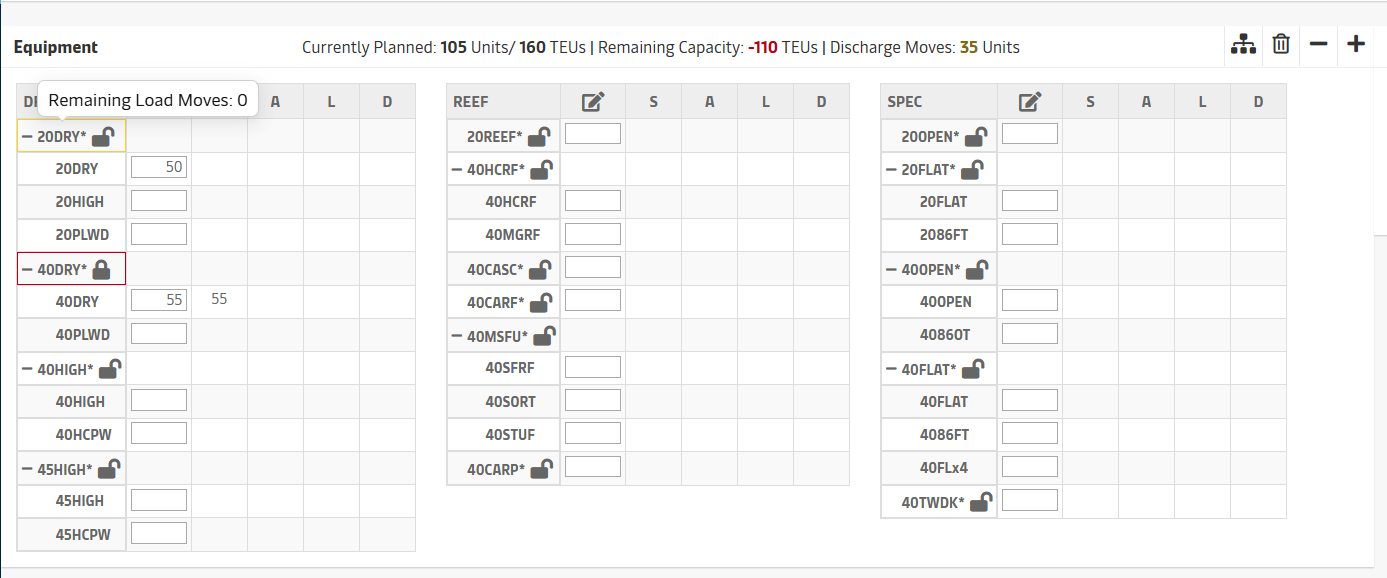Click the minus collapse icon in Equipment header
This screenshot has width=1387, height=578.
coord(1318,45)
